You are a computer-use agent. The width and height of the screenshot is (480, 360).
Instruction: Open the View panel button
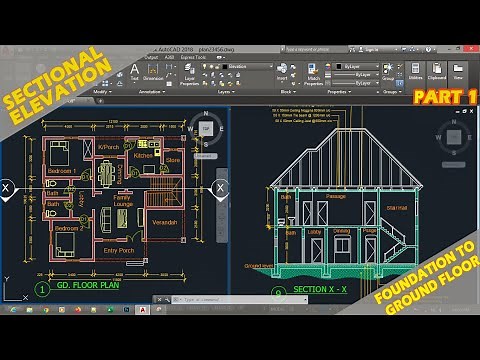(x=458, y=71)
